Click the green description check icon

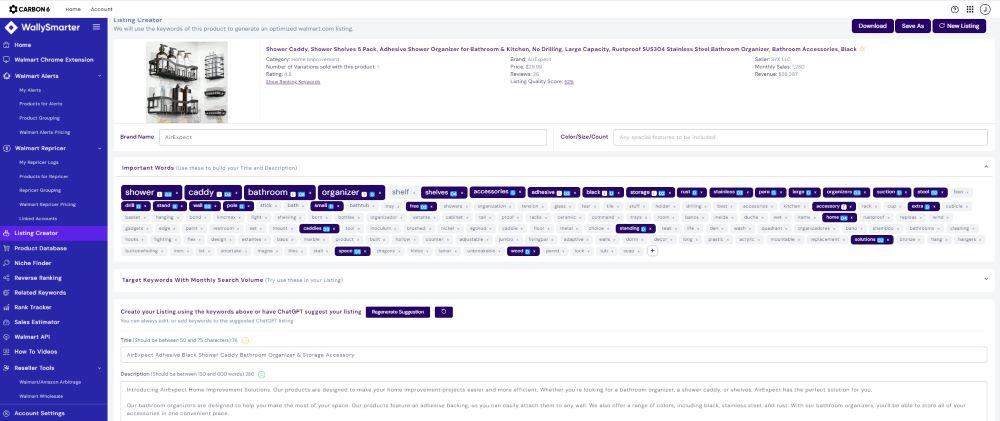(261, 374)
